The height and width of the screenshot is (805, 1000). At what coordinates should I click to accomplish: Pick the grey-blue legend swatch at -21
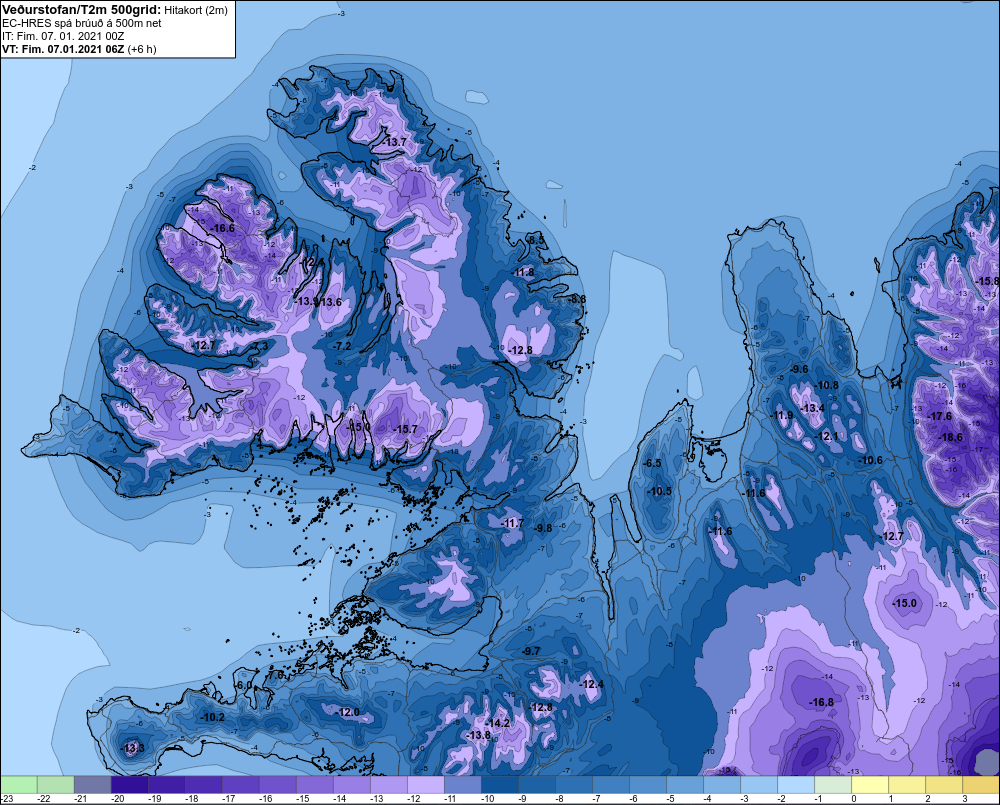[92, 784]
